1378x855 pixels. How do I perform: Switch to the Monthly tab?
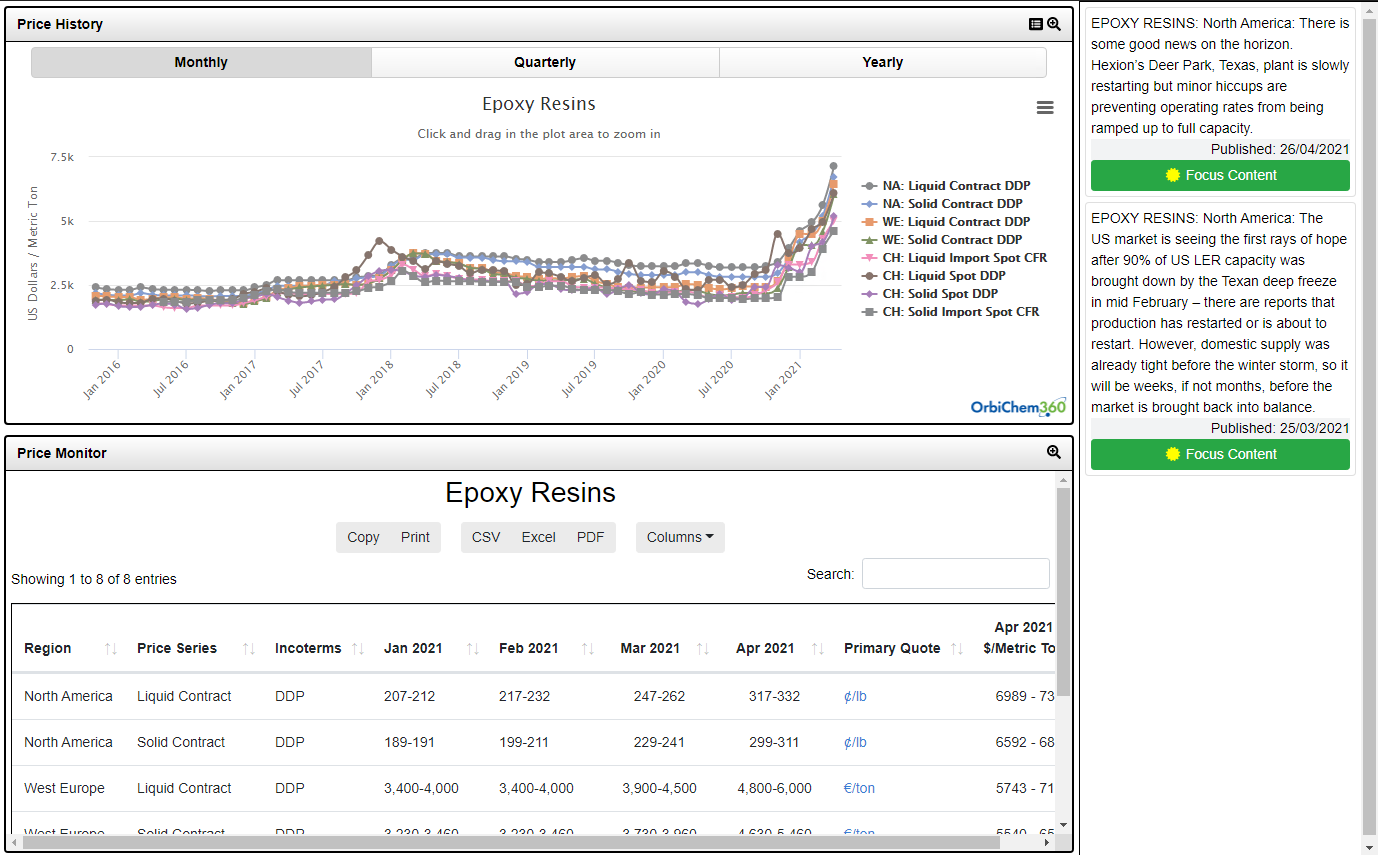pyautogui.click(x=201, y=62)
